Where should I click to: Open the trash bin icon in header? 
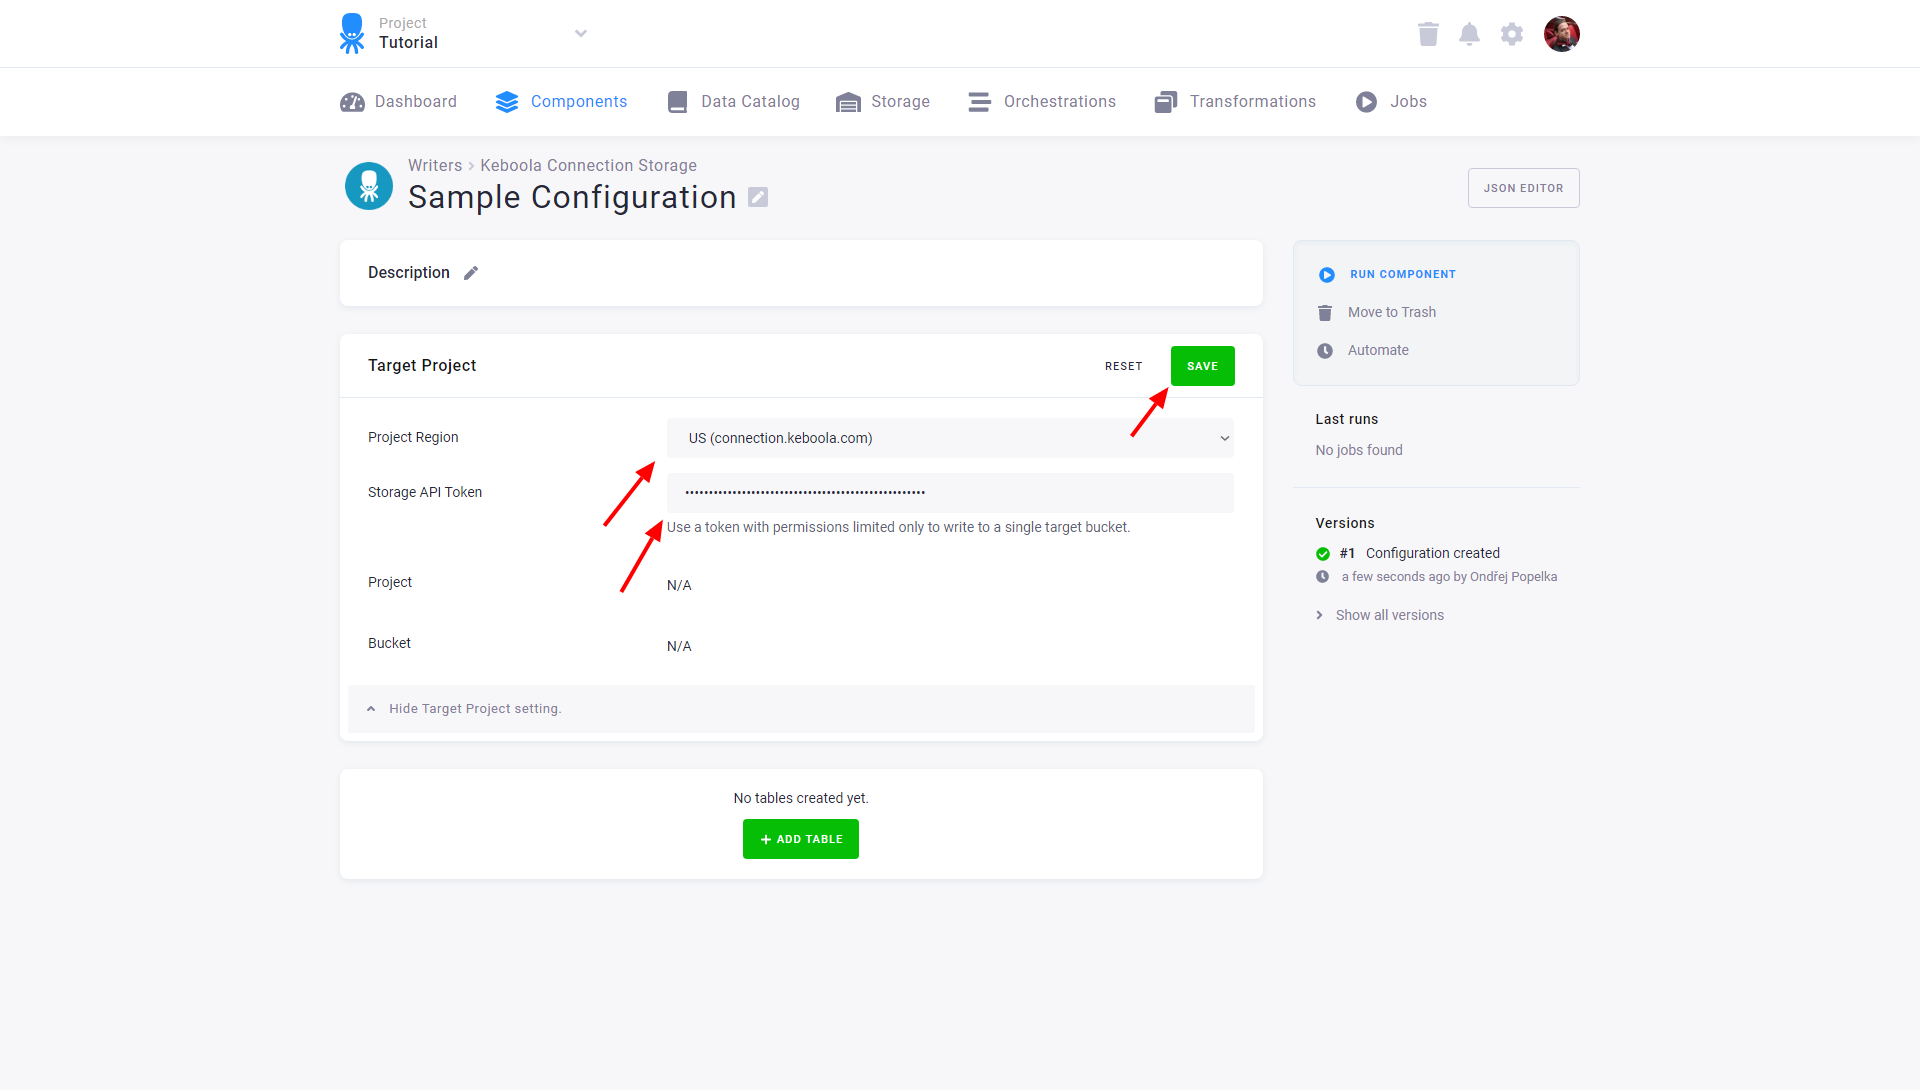(x=1428, y=34)
